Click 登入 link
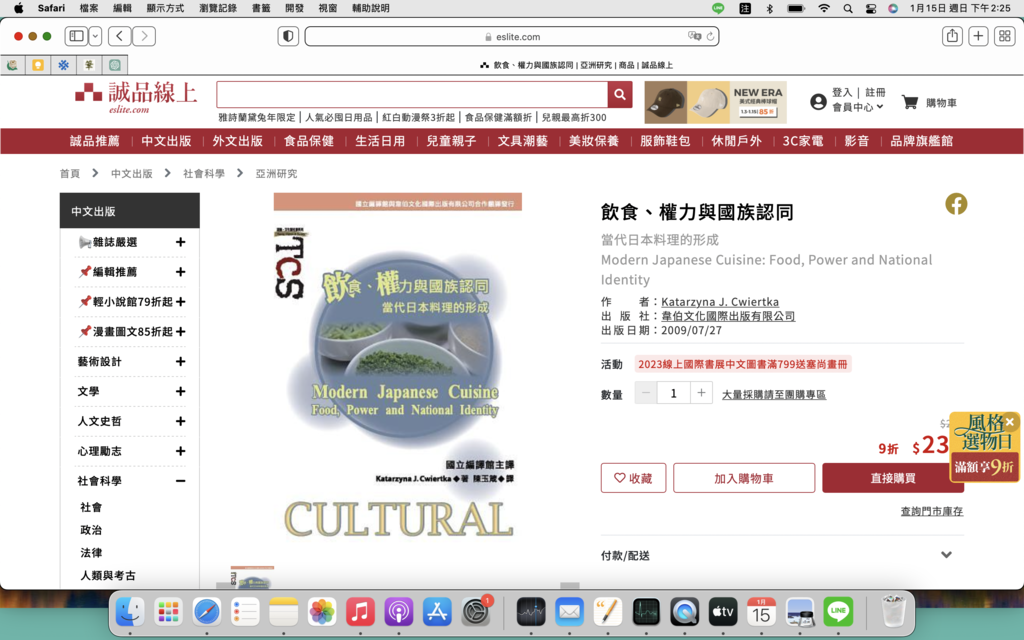Screen dimensions: 1024x640 (842, 93)
